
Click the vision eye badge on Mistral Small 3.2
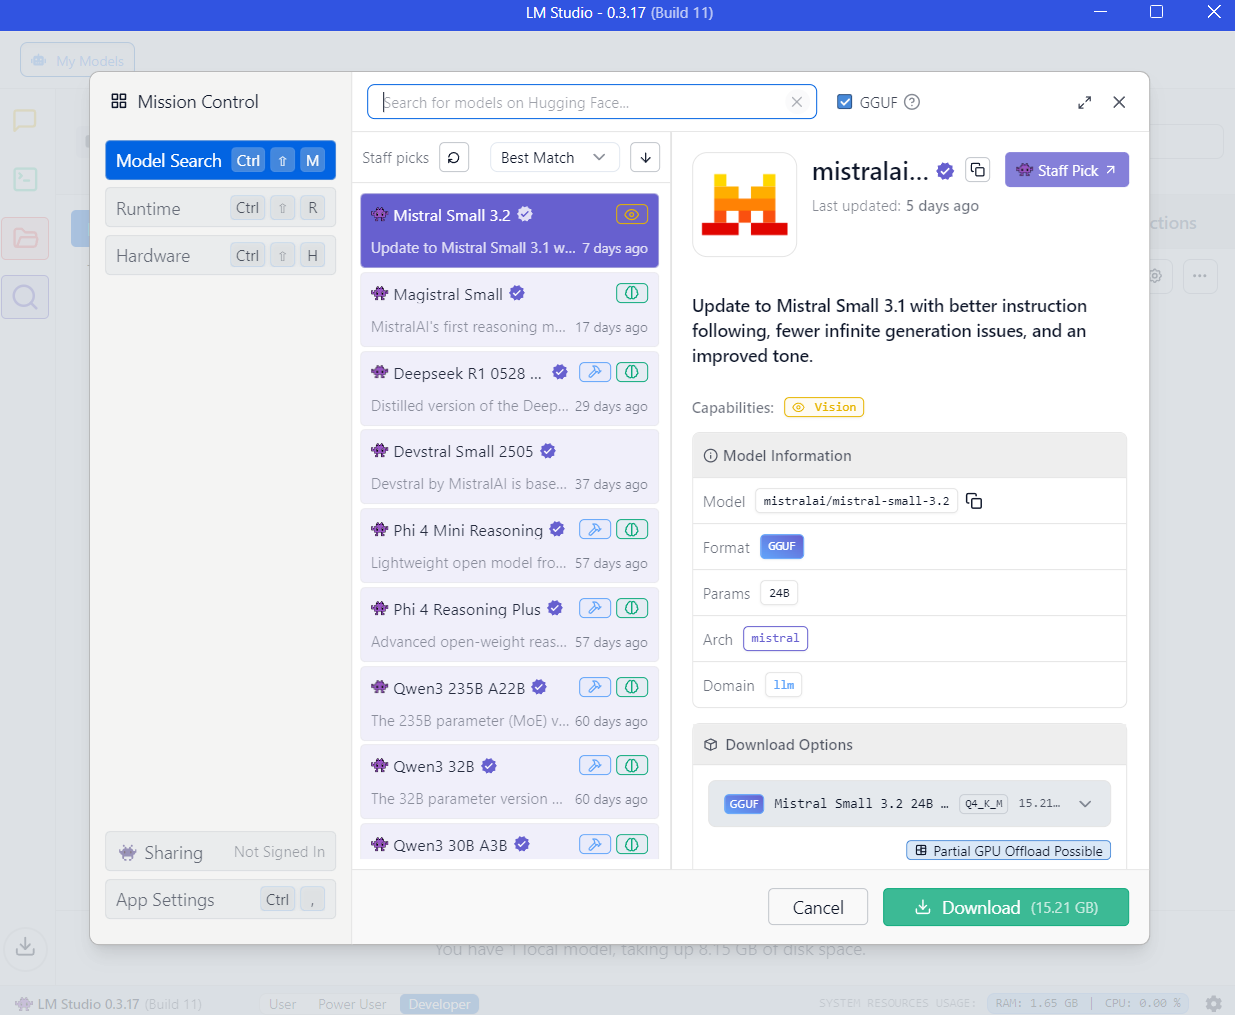pos(631,214)
